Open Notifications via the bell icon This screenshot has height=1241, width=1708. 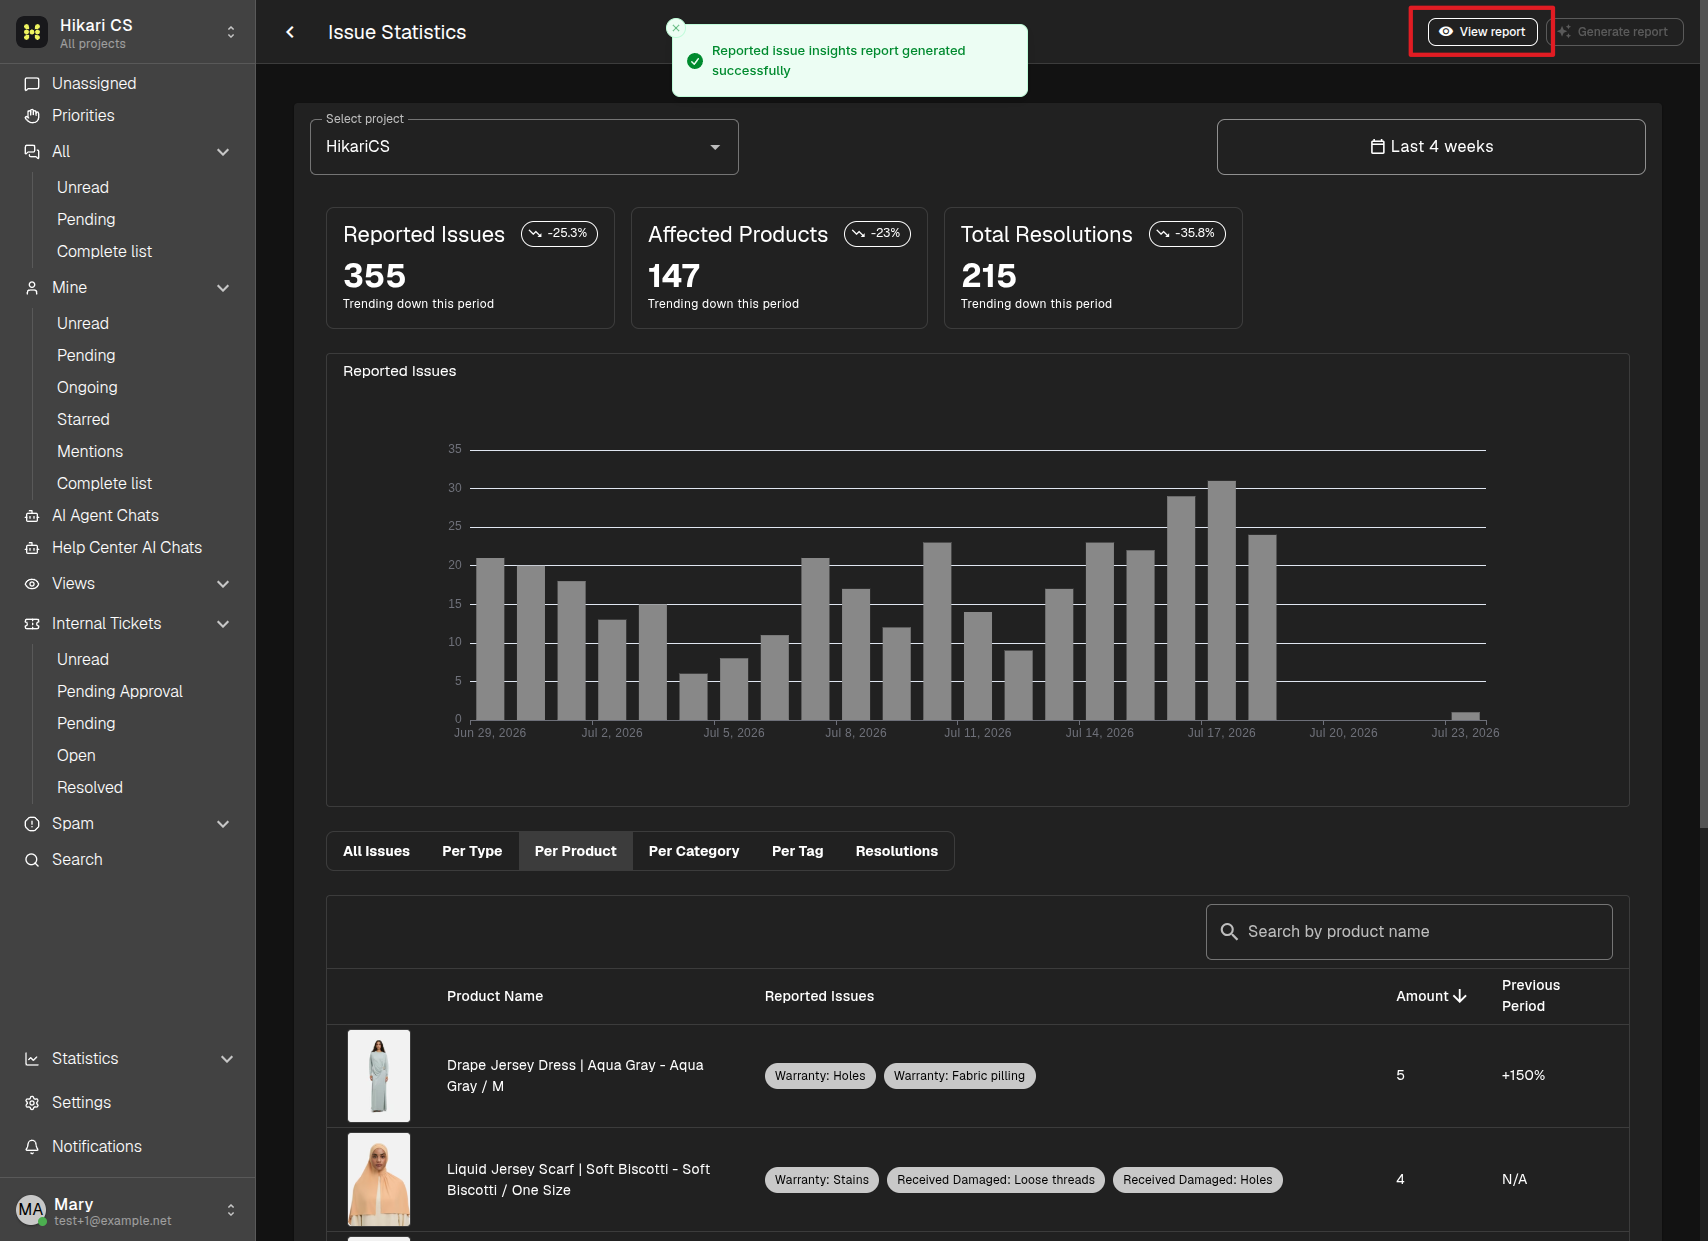click(x=32, y=1147)
